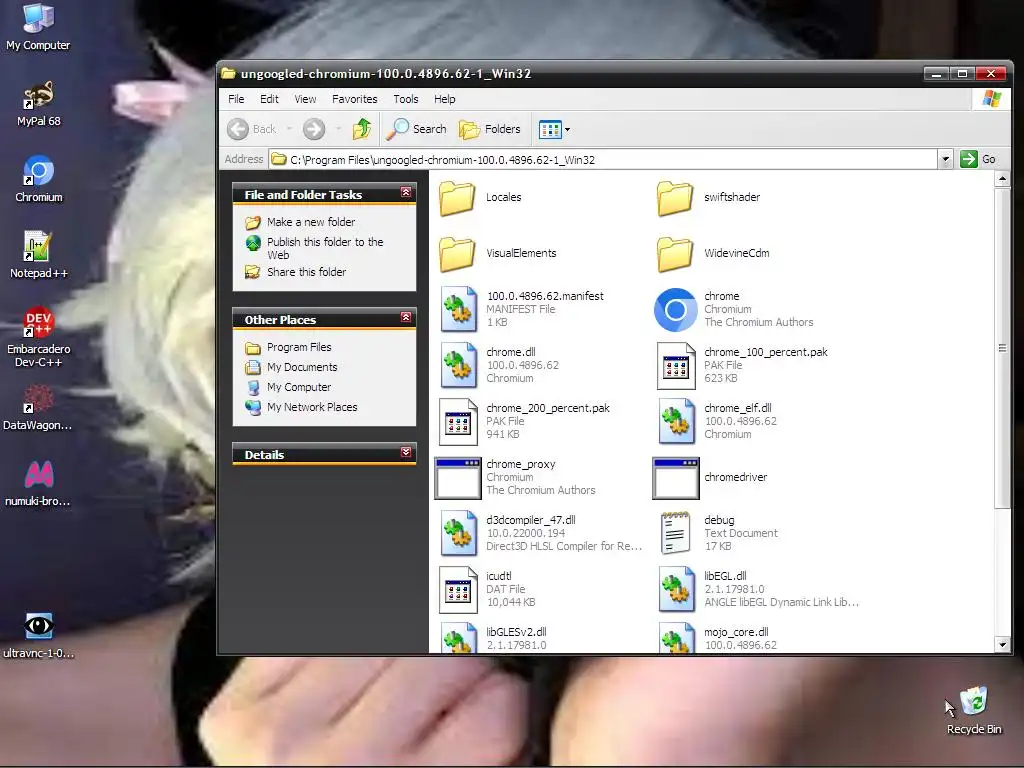Image resolution: width=1024 pixels, height=768 pixels.
Task: Select the Chromium desktop shortcut
Action: point(39,180)
